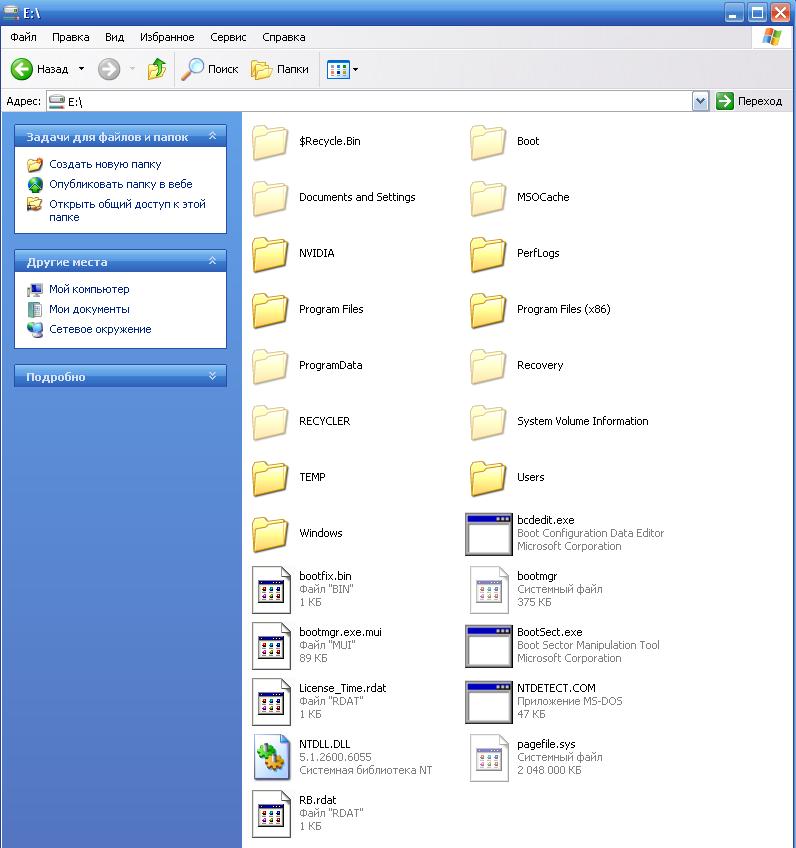This screenshot has width=796, height=848.
Task: Click the Up one folder icon
Action: coord(156,69)
